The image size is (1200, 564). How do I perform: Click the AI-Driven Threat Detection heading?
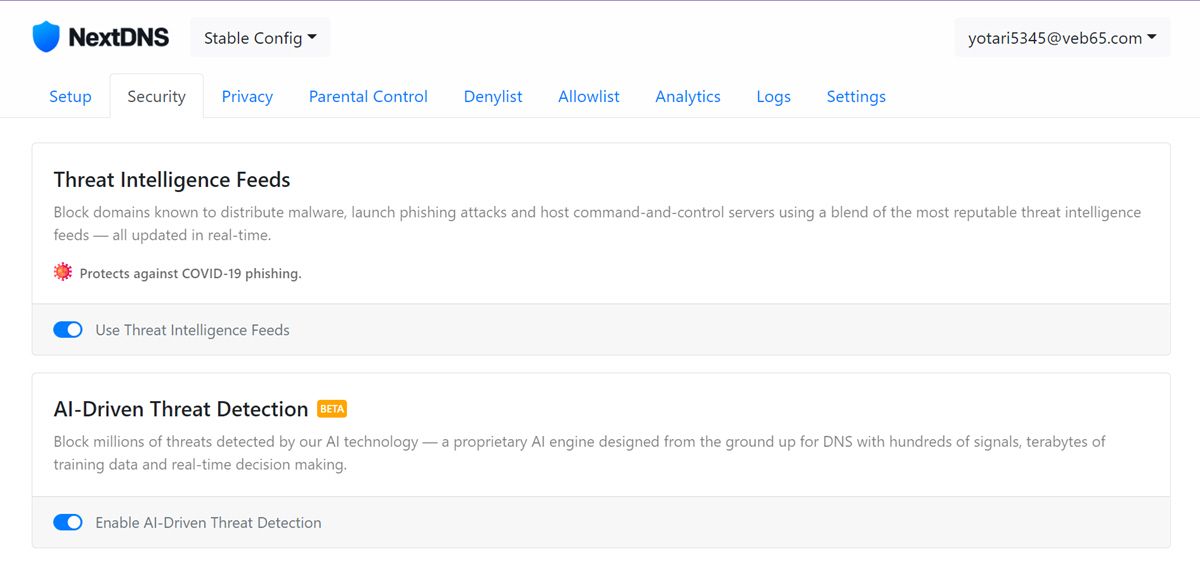click(x=181, y=409)
